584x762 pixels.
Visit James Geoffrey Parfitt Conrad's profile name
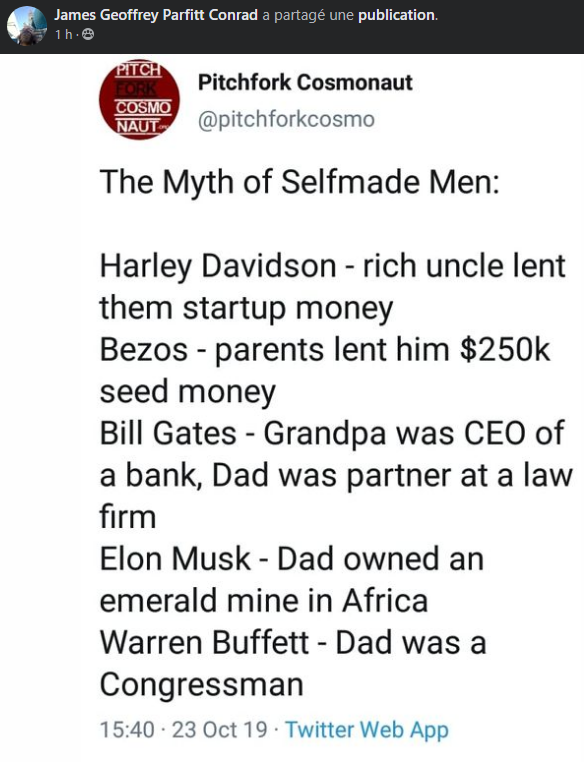[156, 15]
